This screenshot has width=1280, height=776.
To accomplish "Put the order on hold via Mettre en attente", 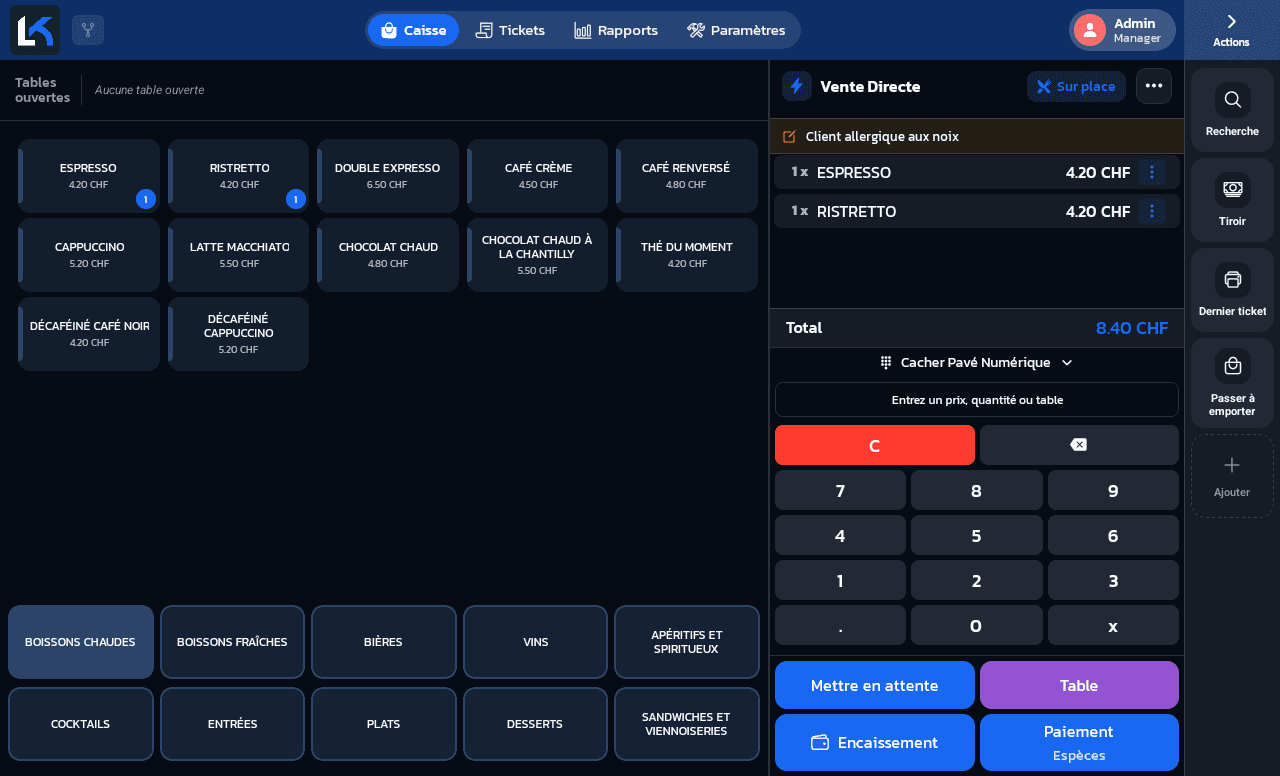I will (x=875, y=685).
